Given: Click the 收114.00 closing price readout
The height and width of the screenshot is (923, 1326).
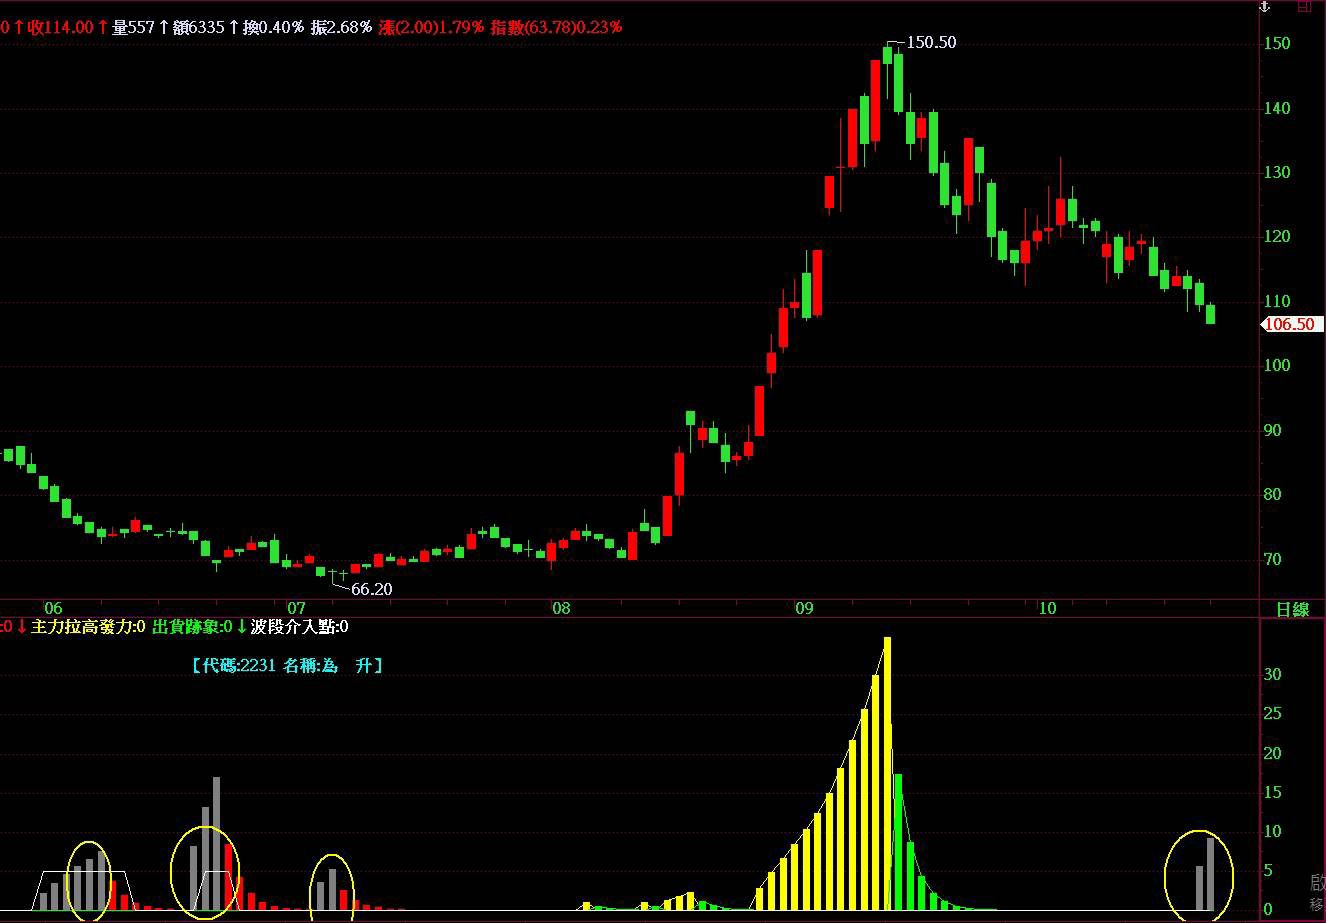Looking at the screenshot, I should click(60, 27).
